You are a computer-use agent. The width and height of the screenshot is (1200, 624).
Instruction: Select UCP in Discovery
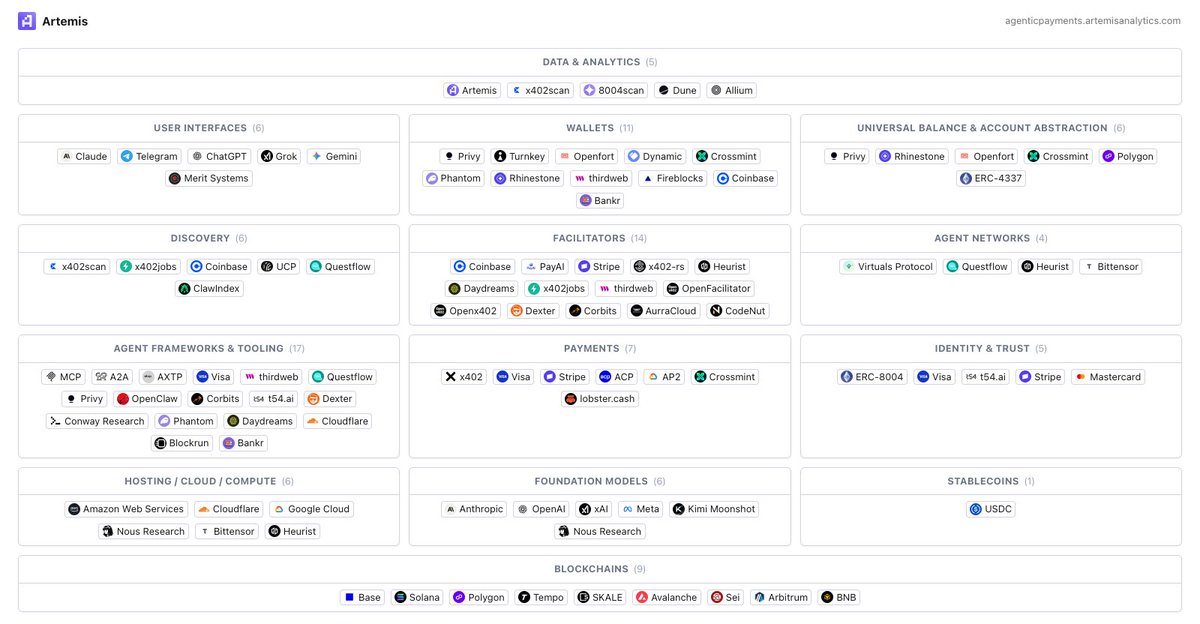(x=279, y=266)
